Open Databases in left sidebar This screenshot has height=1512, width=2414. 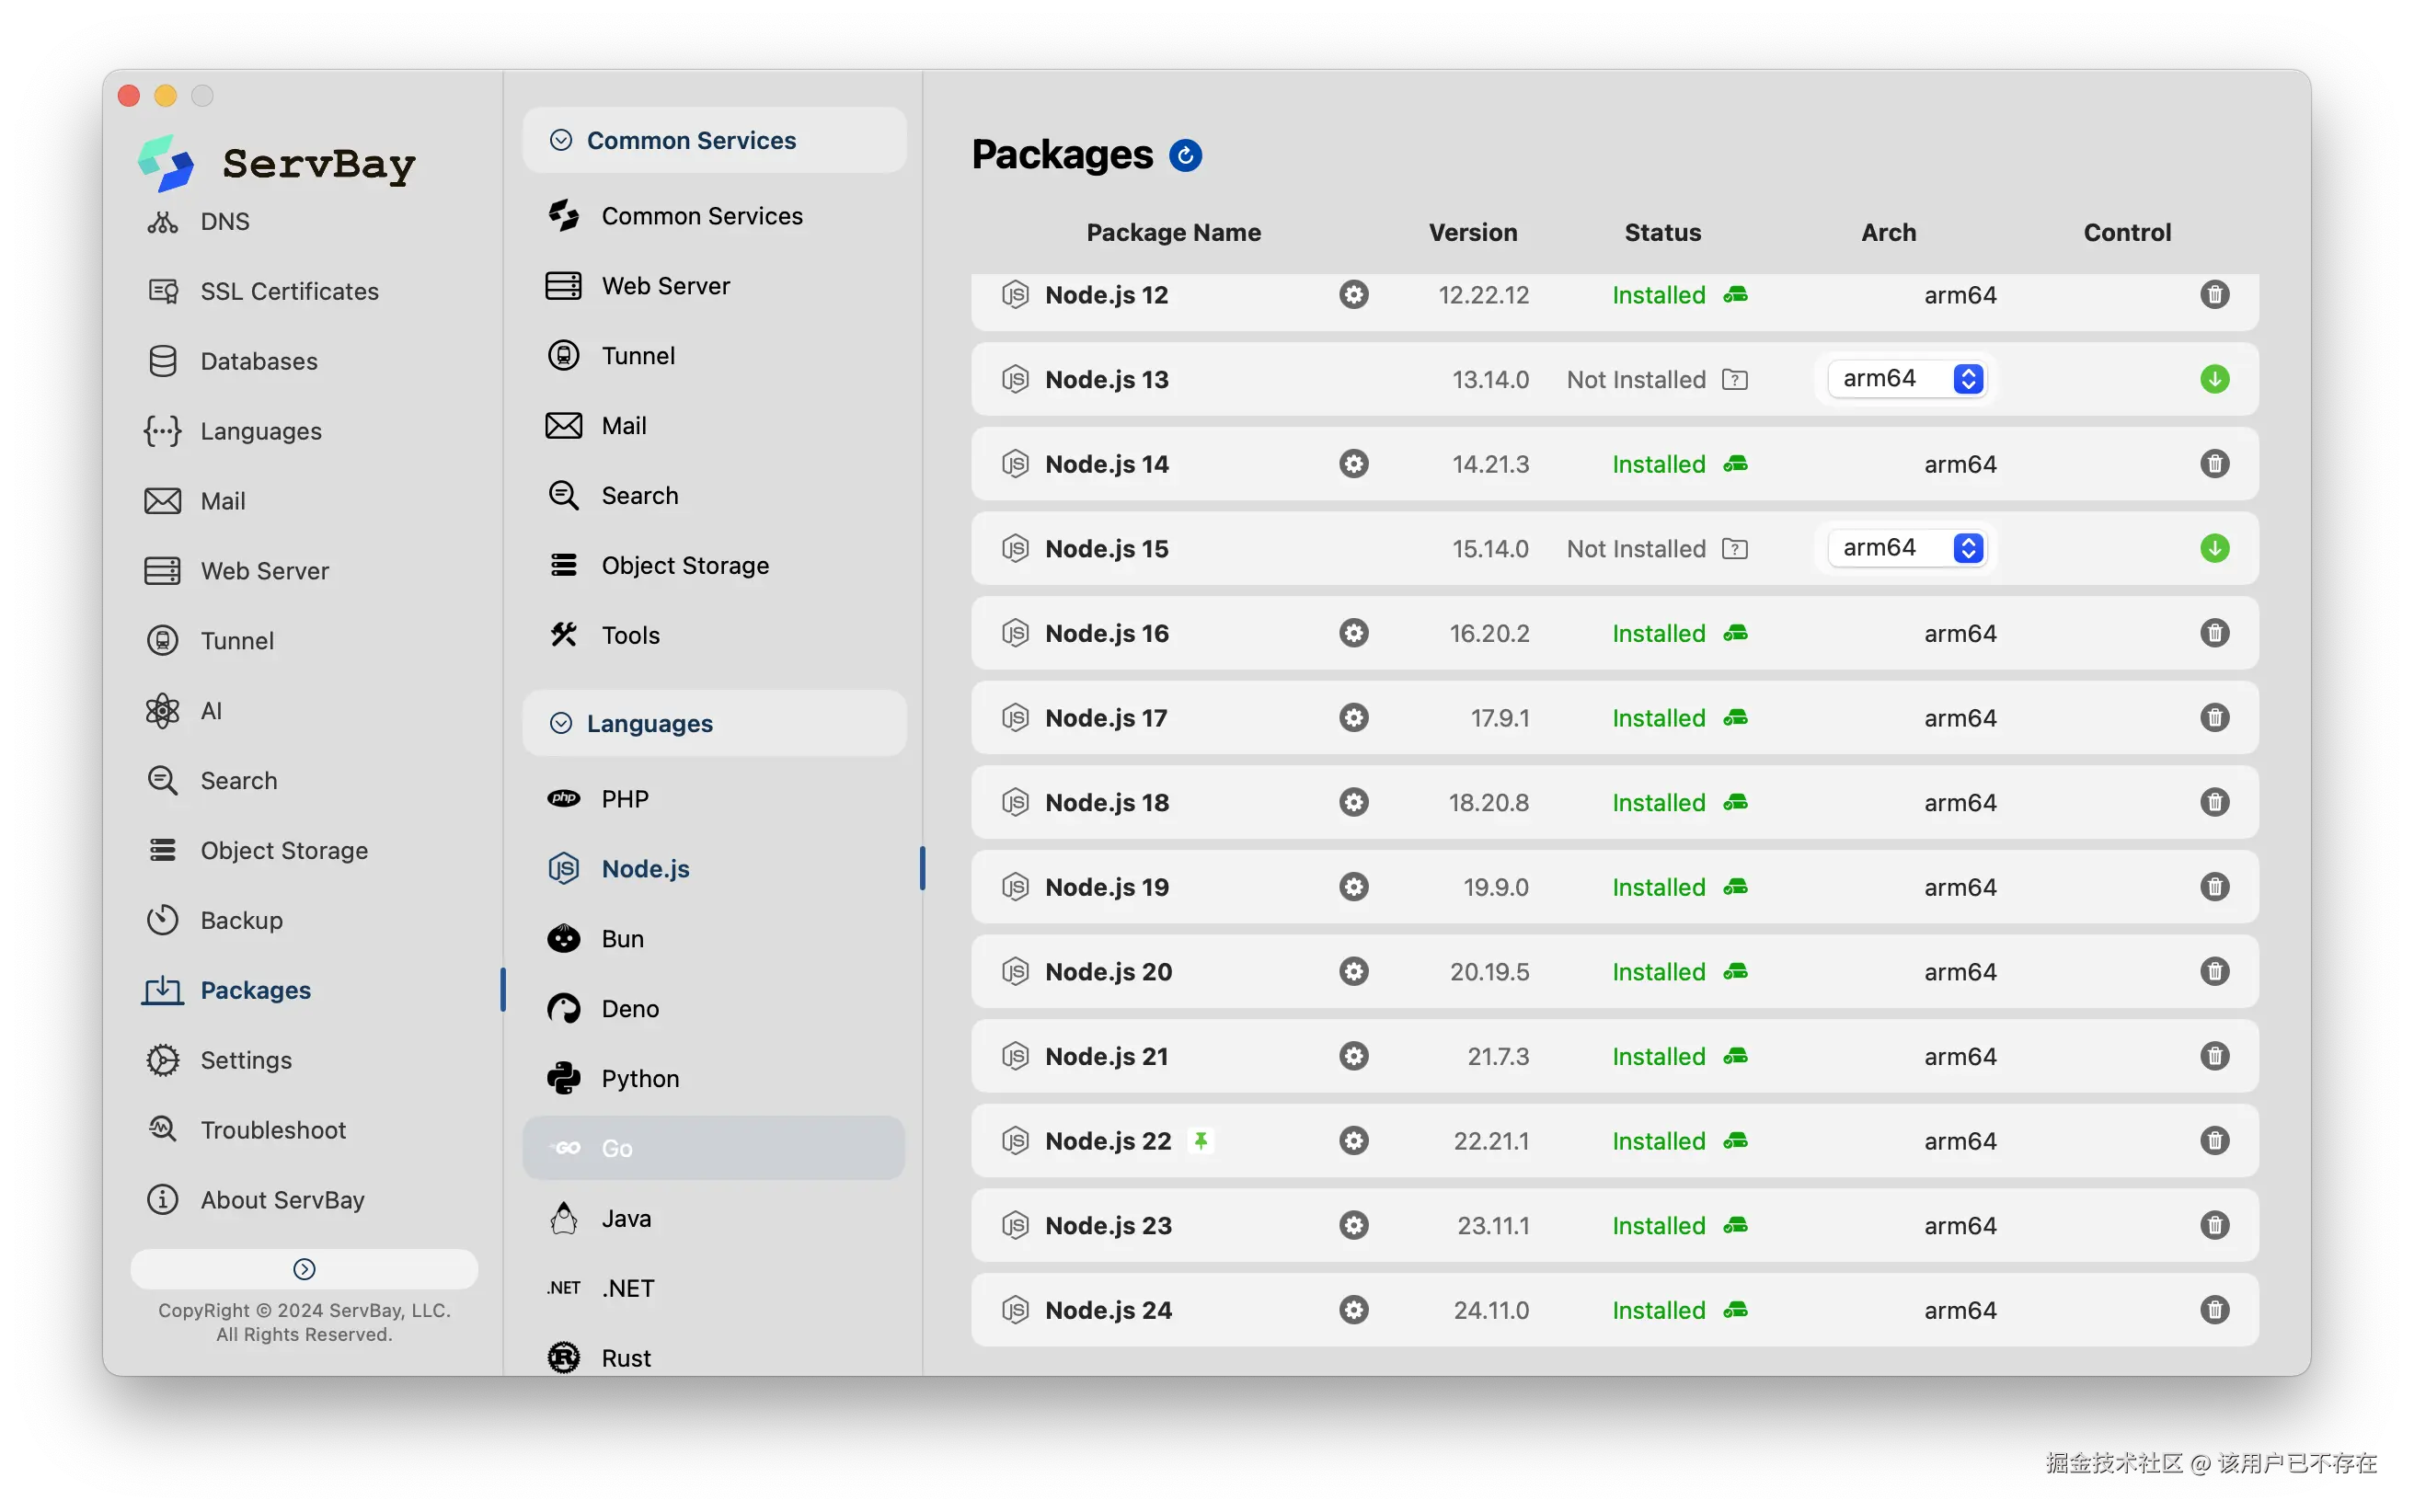(258, 361)
